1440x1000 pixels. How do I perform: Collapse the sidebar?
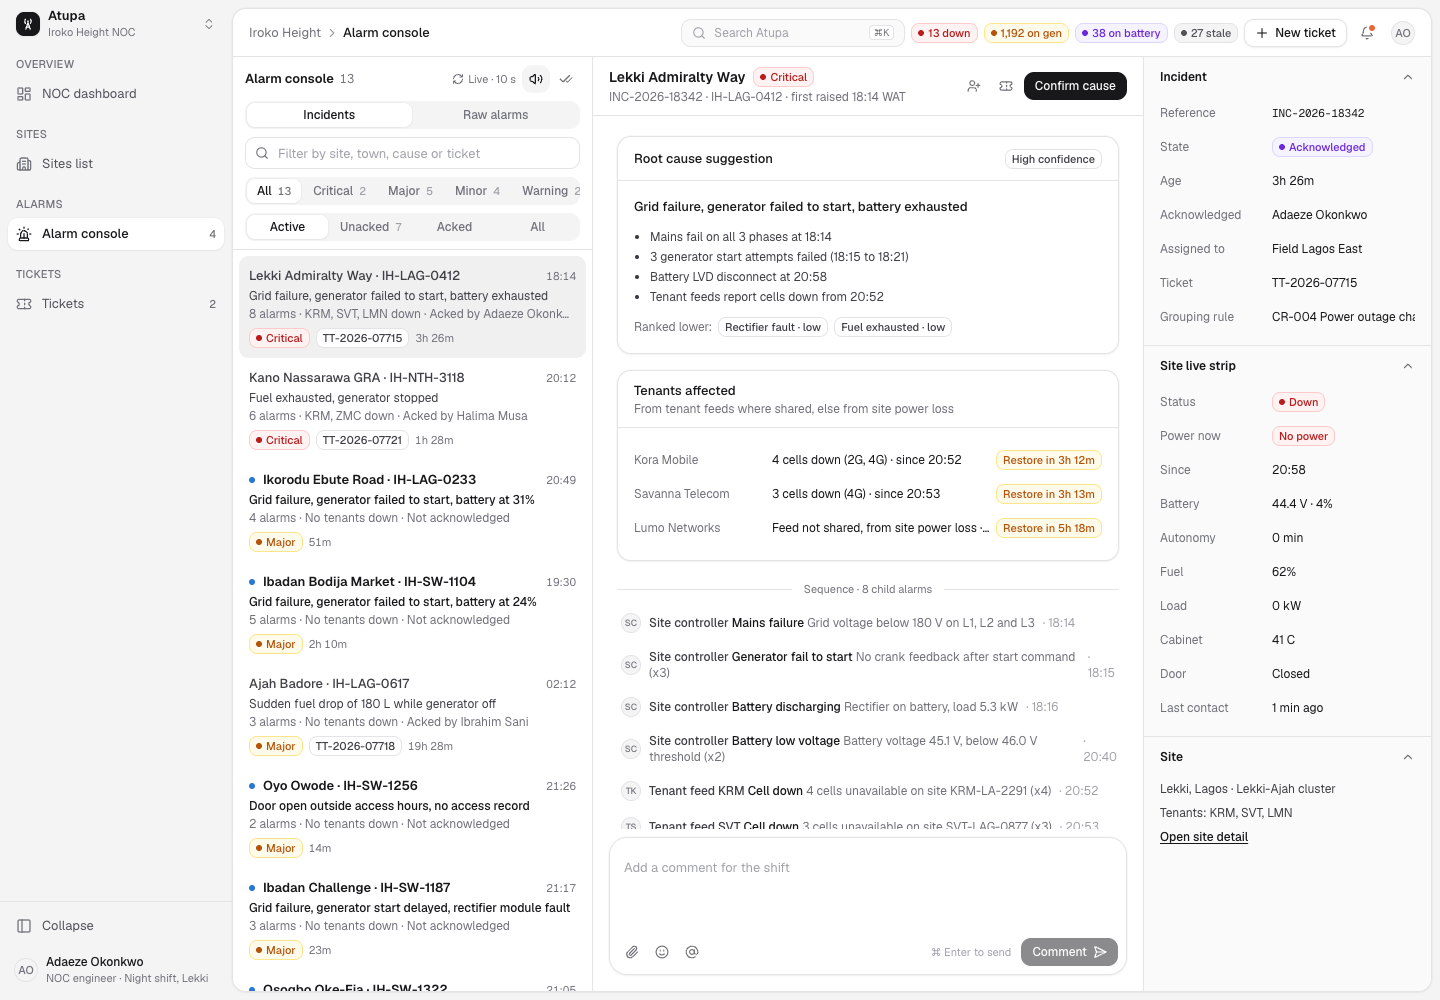(116, 926)
